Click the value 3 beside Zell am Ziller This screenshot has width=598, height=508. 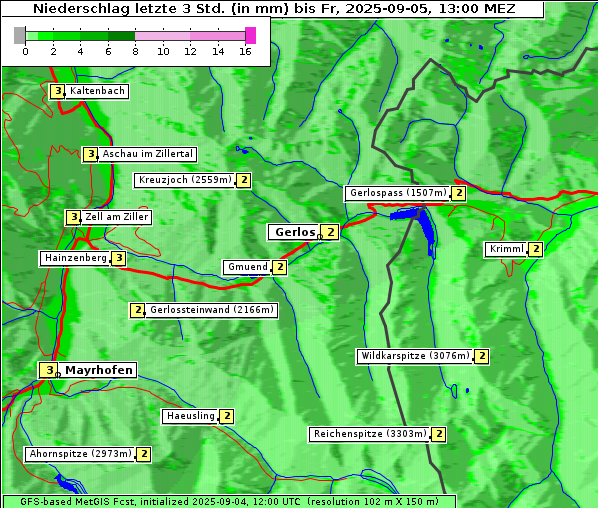tap(73, 217)
